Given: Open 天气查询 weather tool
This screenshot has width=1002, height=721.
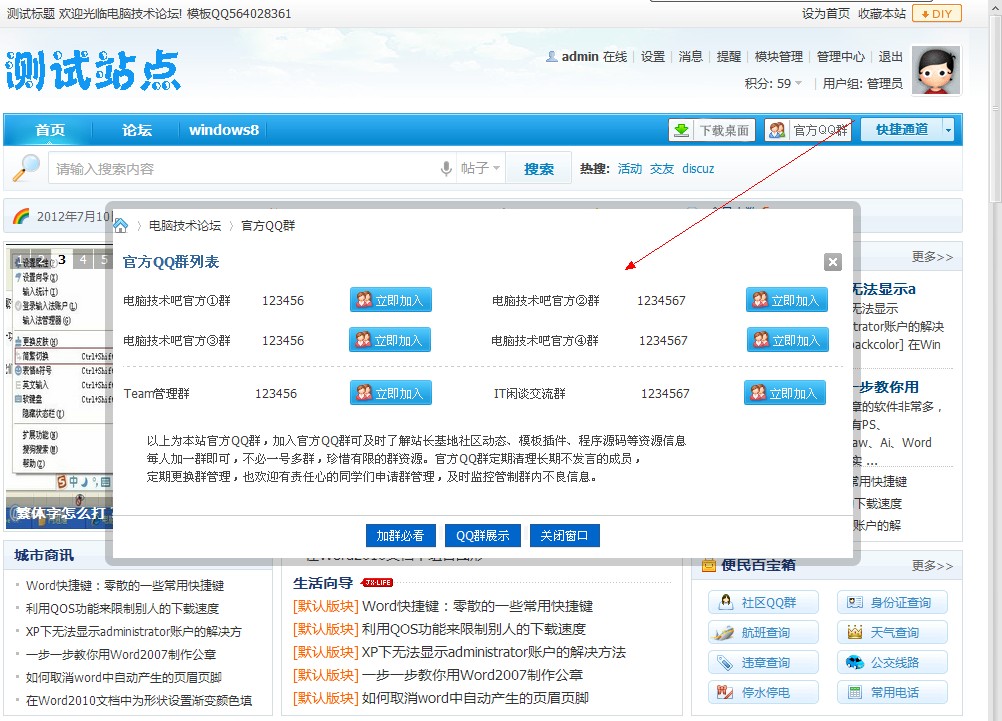Looking at the screenshot, I should (892, 632).
